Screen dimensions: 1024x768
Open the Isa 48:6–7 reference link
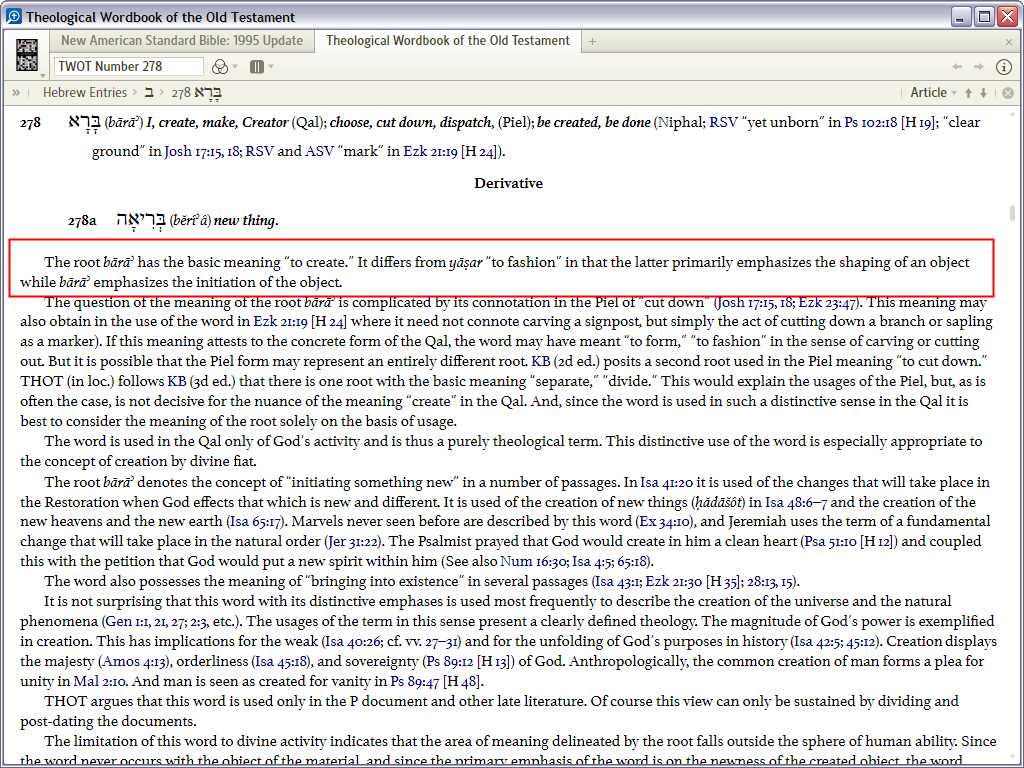(796, 502)
